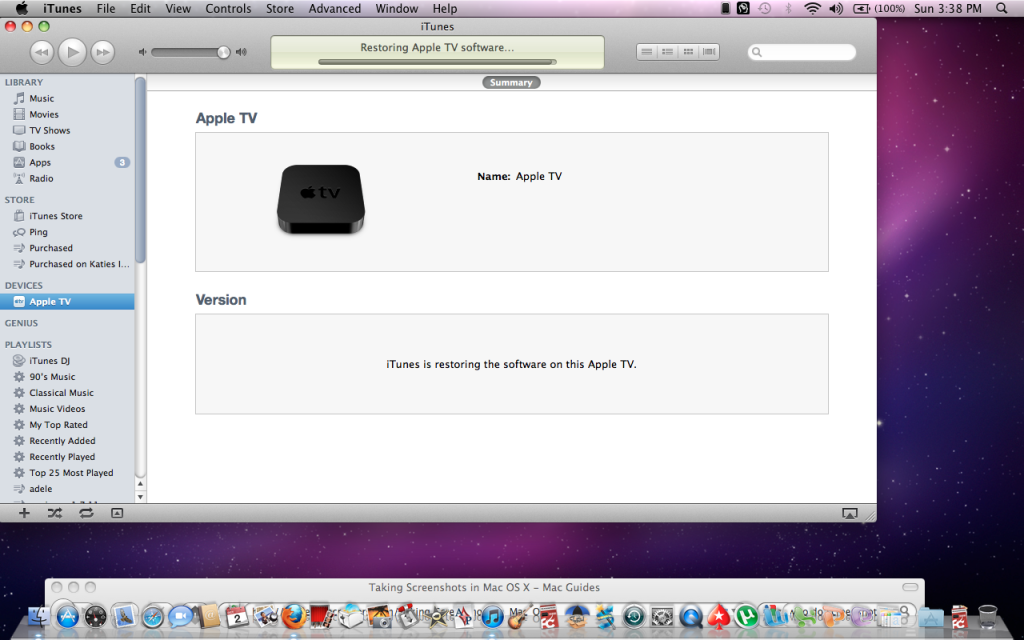
Task: Open the Apple menu
Action: pyautogui.click(x=22, y=8)
